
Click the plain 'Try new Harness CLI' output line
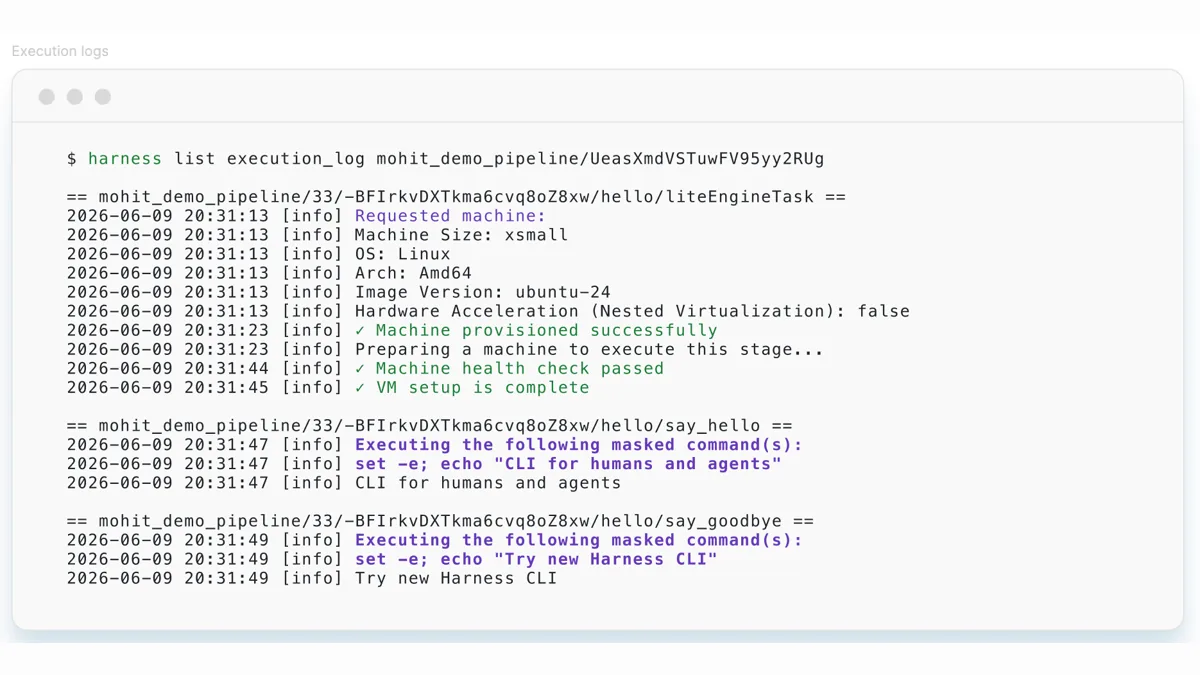pyautogui.click(x=312, y=578)
